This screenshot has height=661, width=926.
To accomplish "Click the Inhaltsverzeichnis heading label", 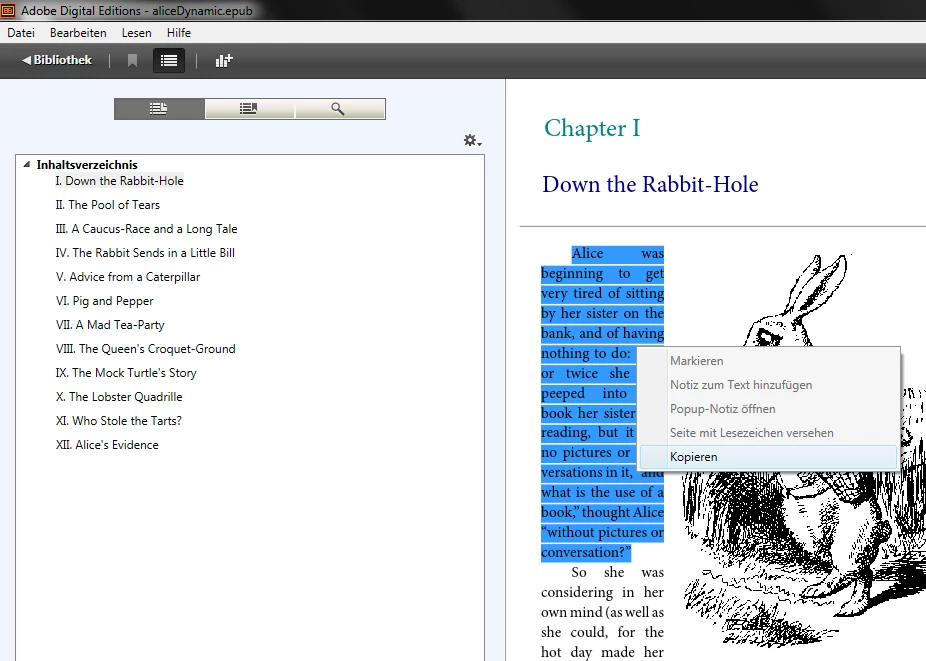I will coord(87,165).
